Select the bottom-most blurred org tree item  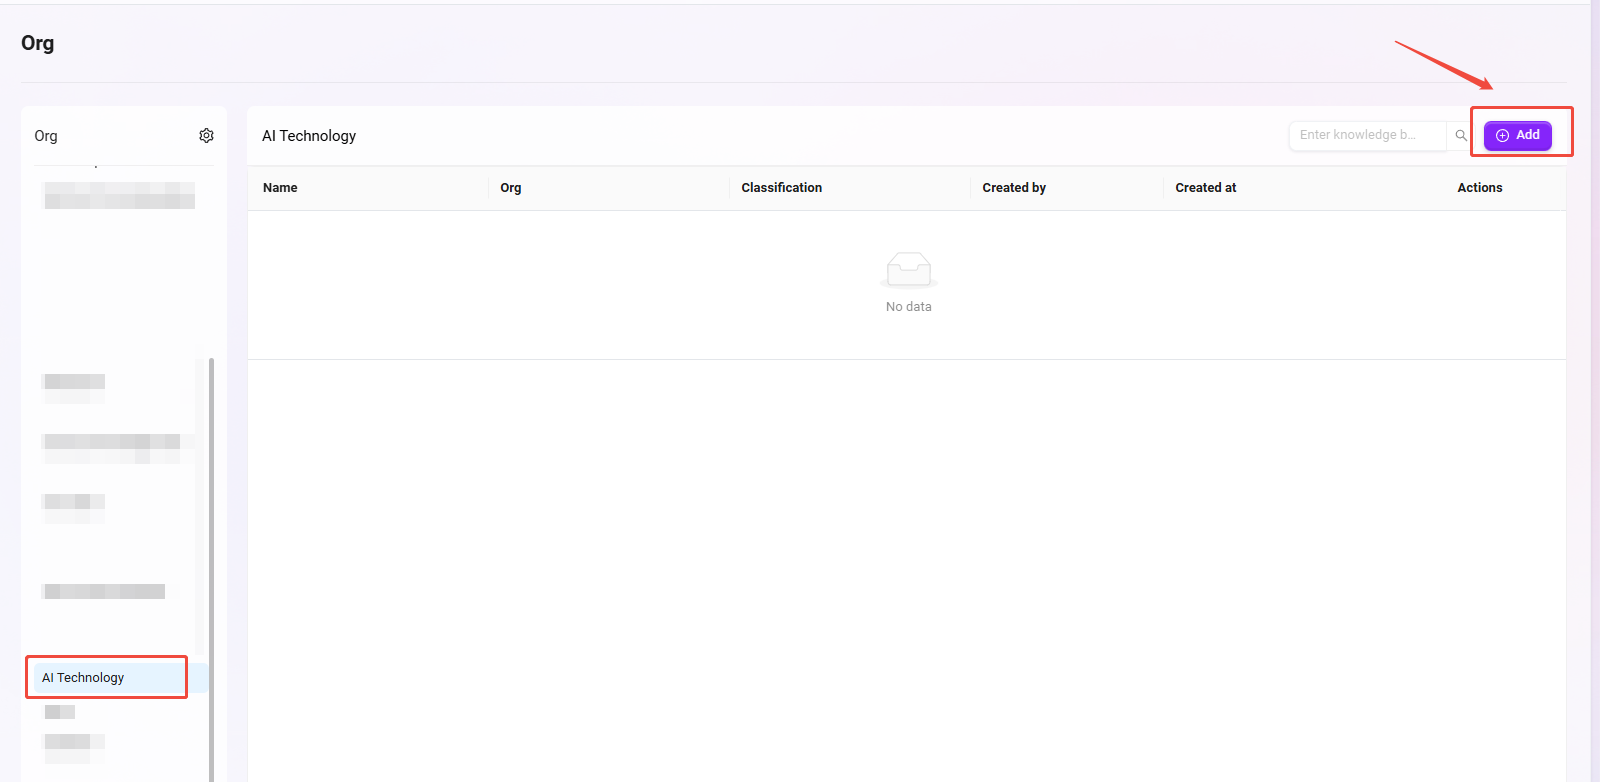74,742
